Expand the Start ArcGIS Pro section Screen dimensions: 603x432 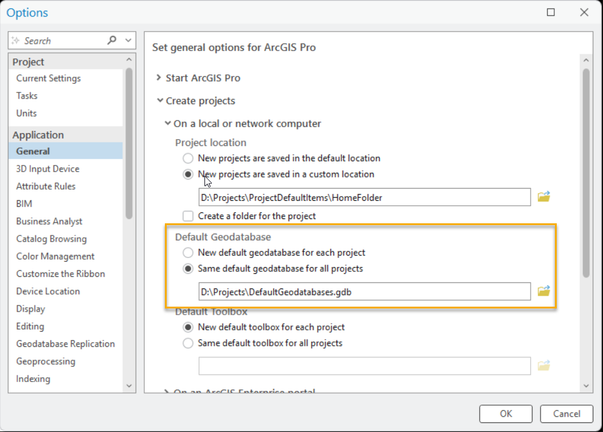pos(158,78)
